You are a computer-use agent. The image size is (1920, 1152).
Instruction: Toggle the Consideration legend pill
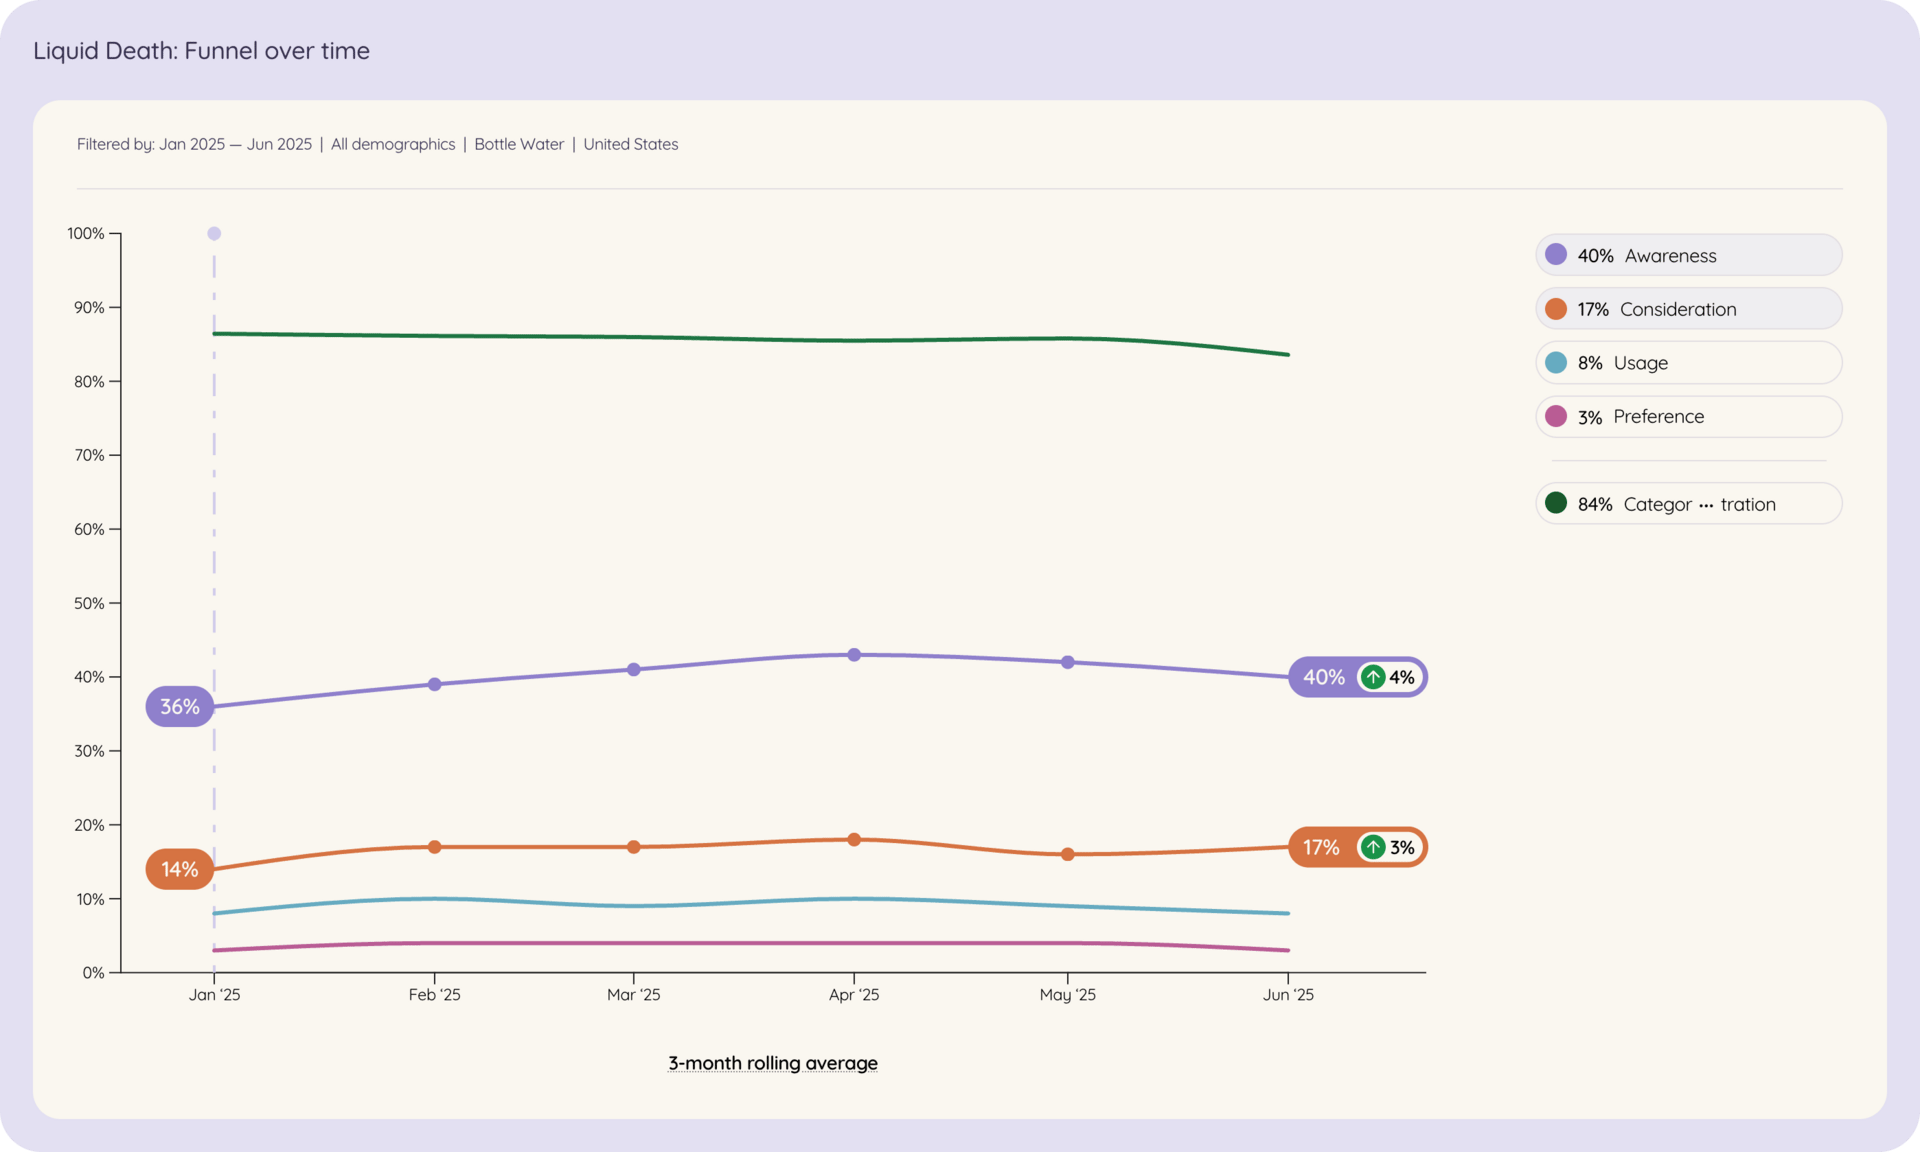[1688, 309]
